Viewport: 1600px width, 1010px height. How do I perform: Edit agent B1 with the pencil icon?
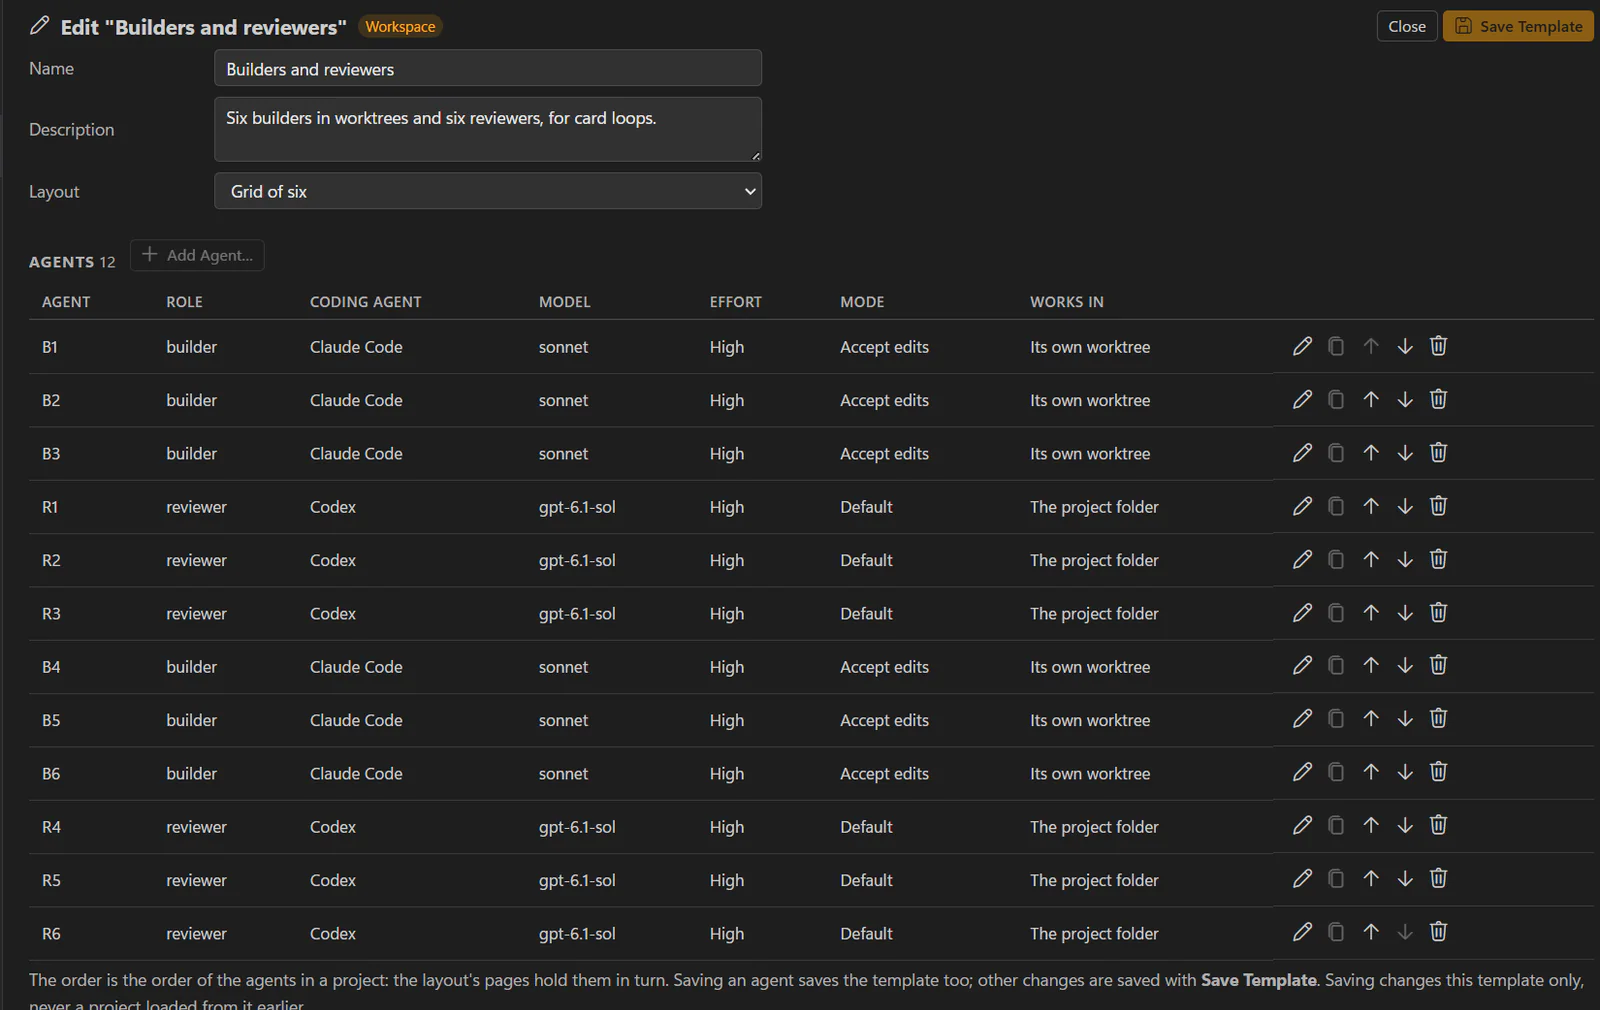[1302, 346]
